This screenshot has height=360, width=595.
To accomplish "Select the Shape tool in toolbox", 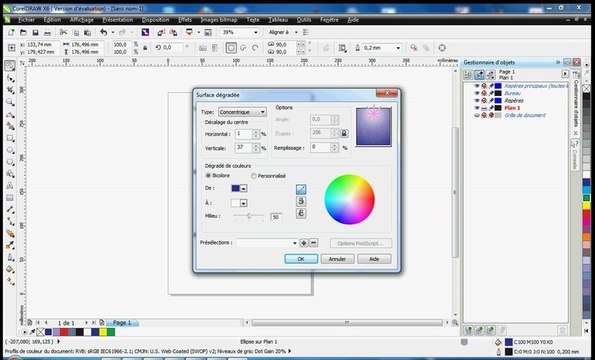I will [x=10, y=78].
